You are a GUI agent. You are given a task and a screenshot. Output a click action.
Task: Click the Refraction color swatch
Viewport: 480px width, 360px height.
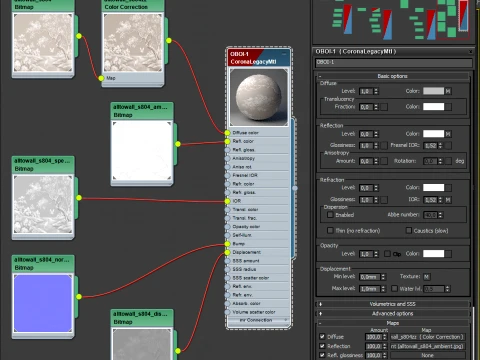point(433,188)
